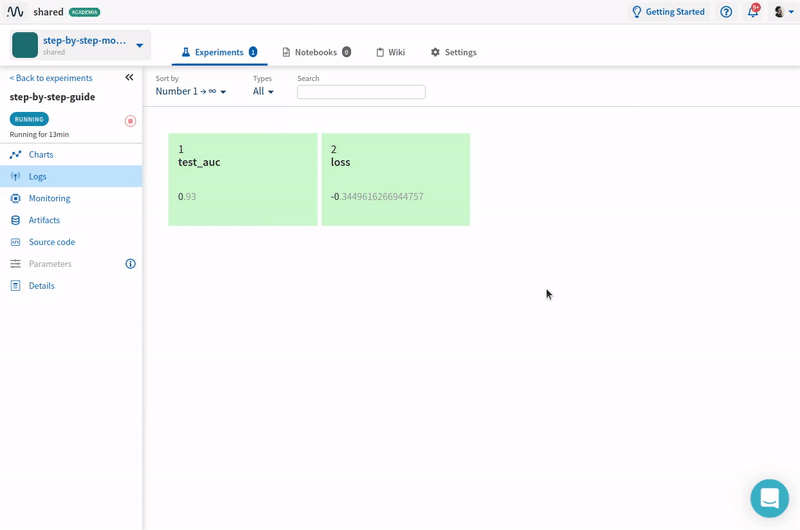Open the Wiki tab

tap(390, 52)
